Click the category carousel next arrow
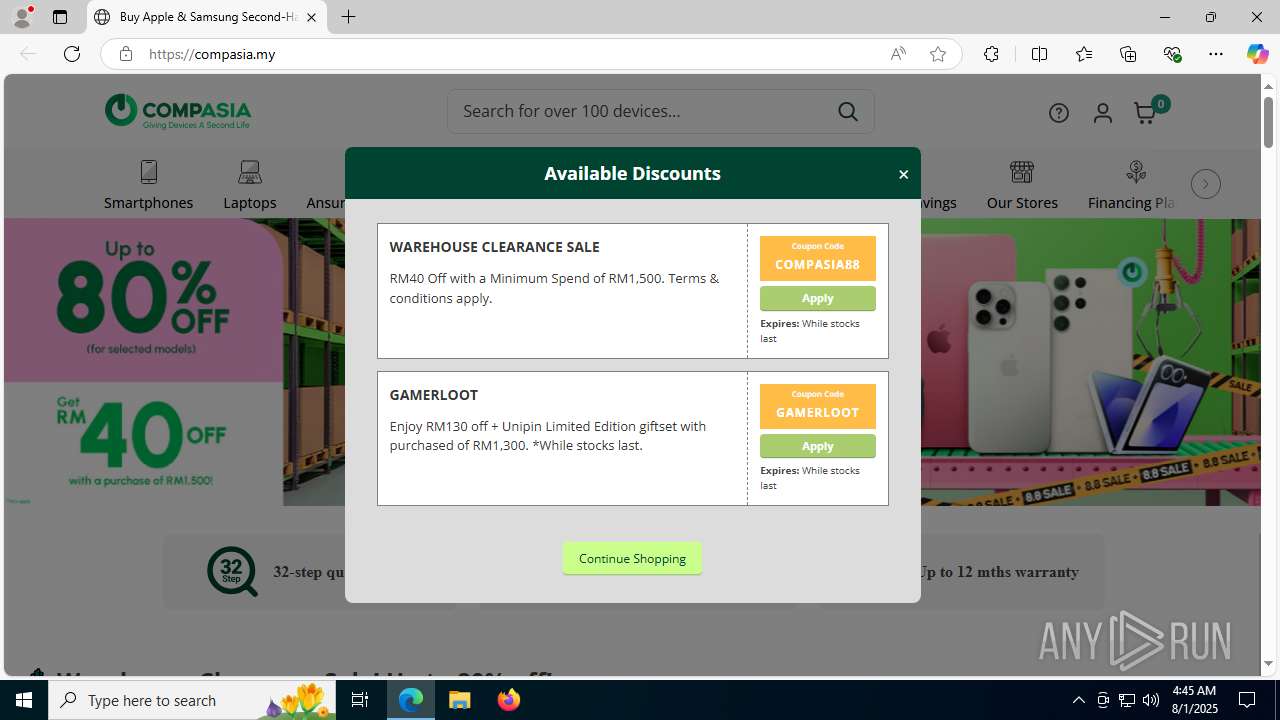Image resolution: width=1280 pixels, height=720 pixels. pyautogui.click(x=1205, y=184)
